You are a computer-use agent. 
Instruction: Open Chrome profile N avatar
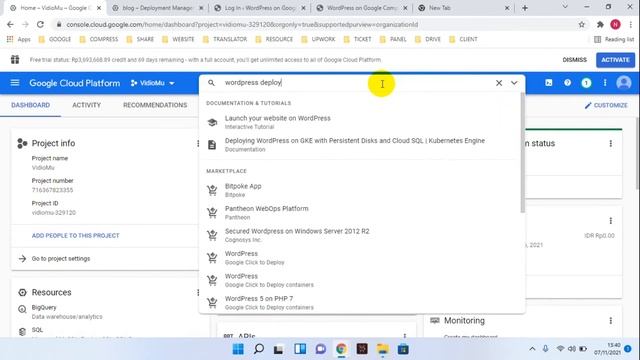point(616,24)
